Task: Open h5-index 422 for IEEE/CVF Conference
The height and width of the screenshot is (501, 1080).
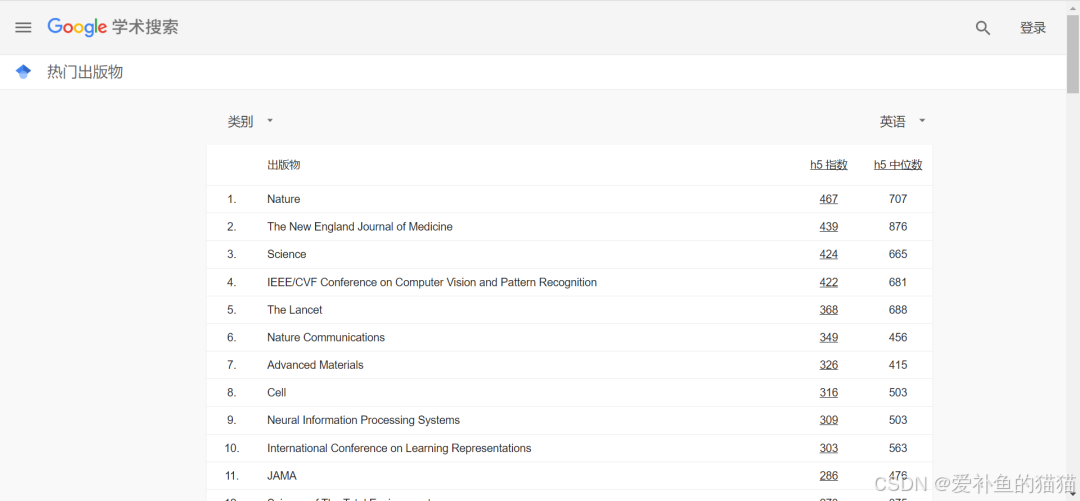Action: coord(829,283)
